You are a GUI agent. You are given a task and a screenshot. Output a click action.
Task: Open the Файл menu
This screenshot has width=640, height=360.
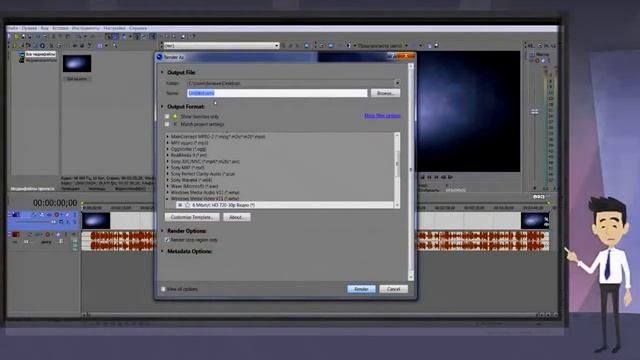click(12, 28)
